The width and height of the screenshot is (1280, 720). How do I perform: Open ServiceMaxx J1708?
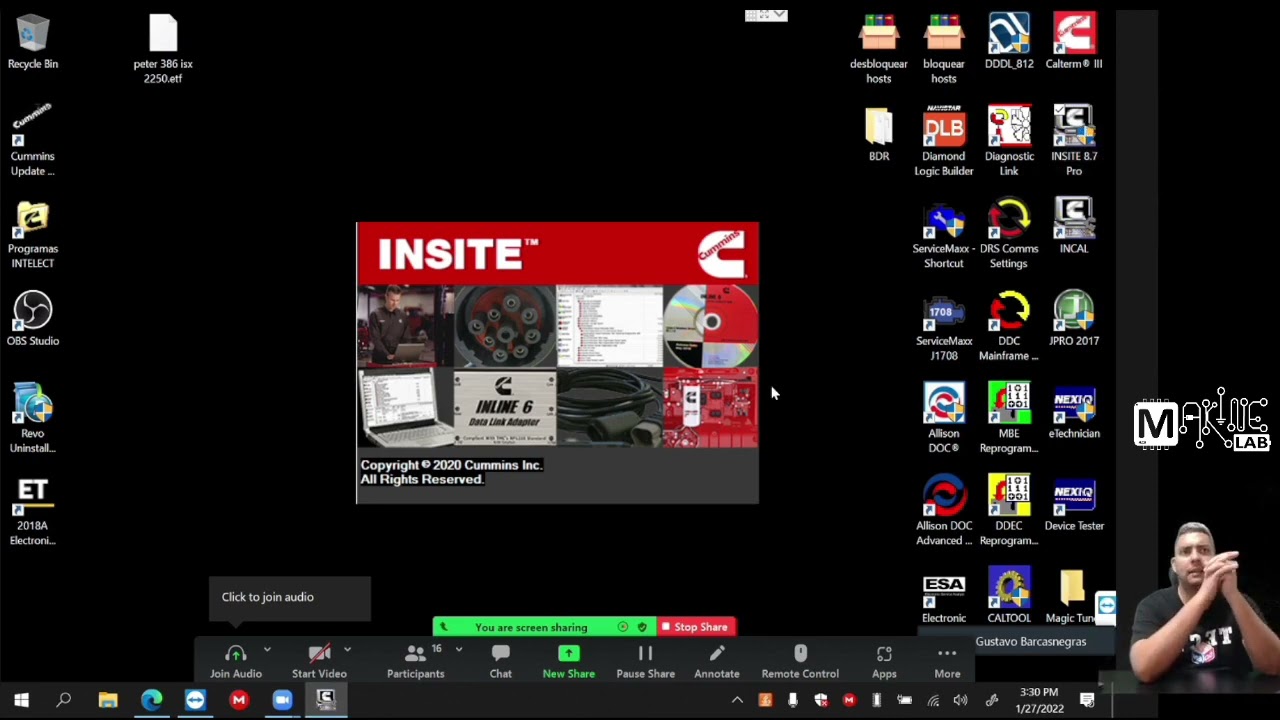[x=944, y=327]
